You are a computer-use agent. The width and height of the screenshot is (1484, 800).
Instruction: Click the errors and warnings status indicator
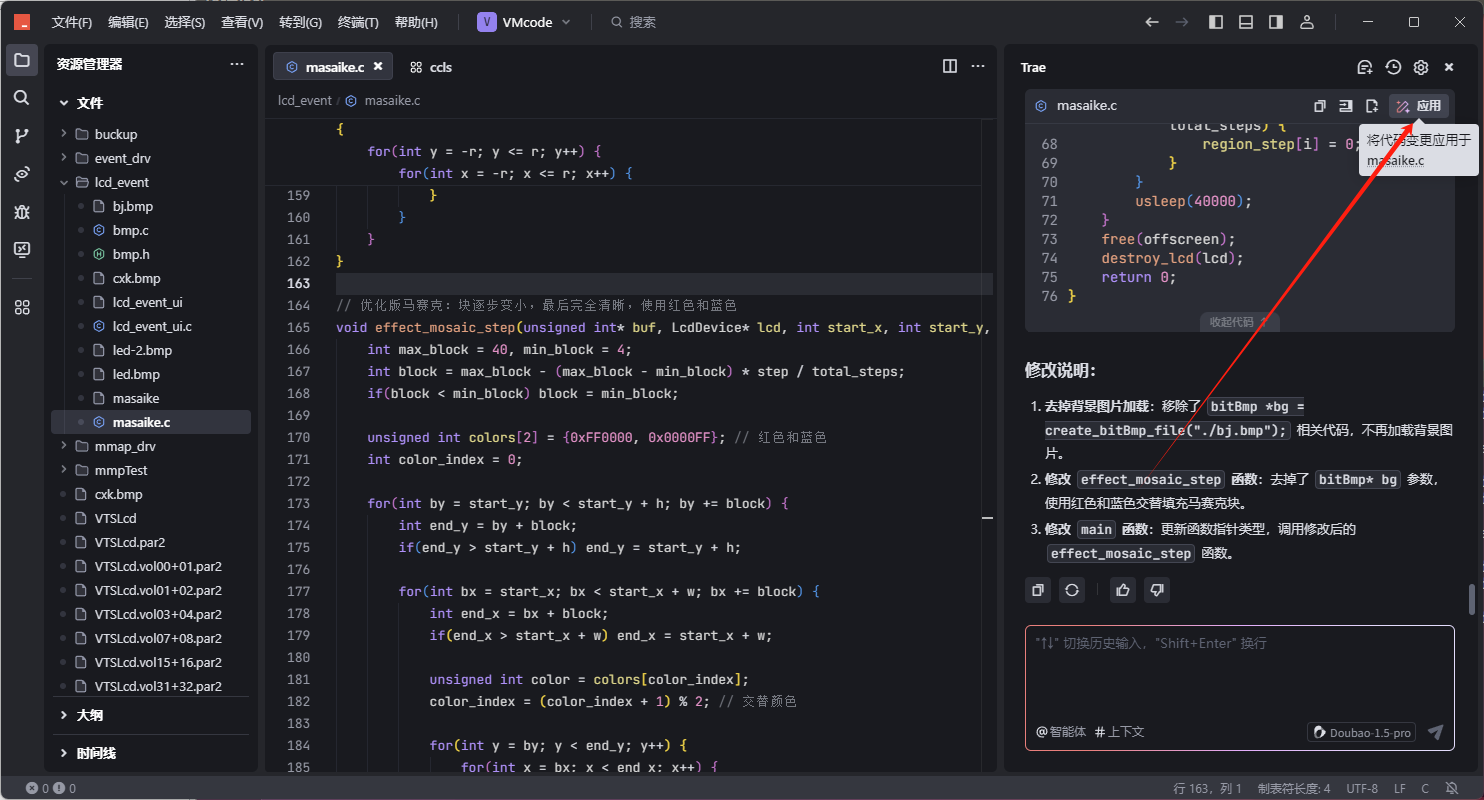pyautogui.click(x=51, y=788)
